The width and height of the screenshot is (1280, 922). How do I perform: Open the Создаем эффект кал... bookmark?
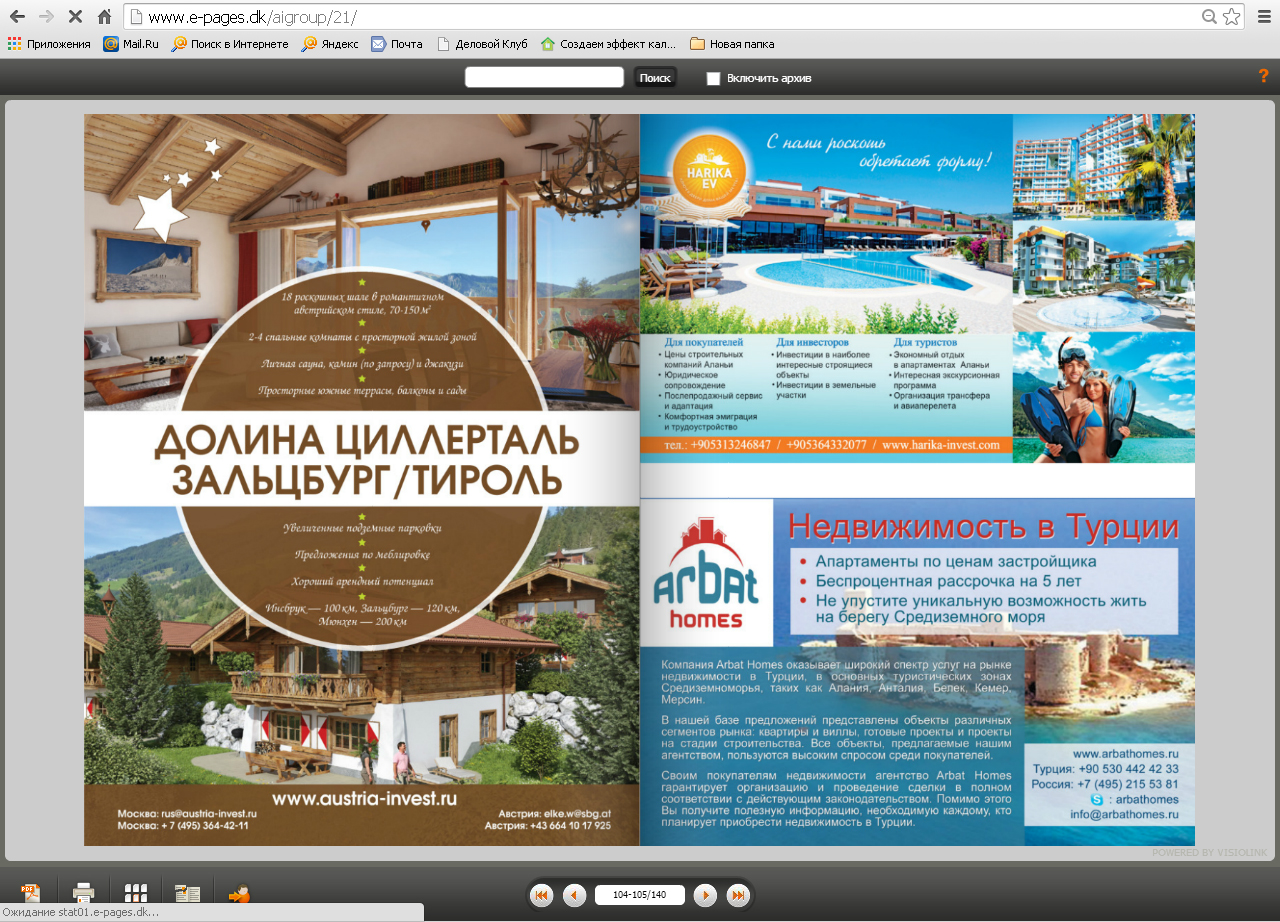pos(608,44)
